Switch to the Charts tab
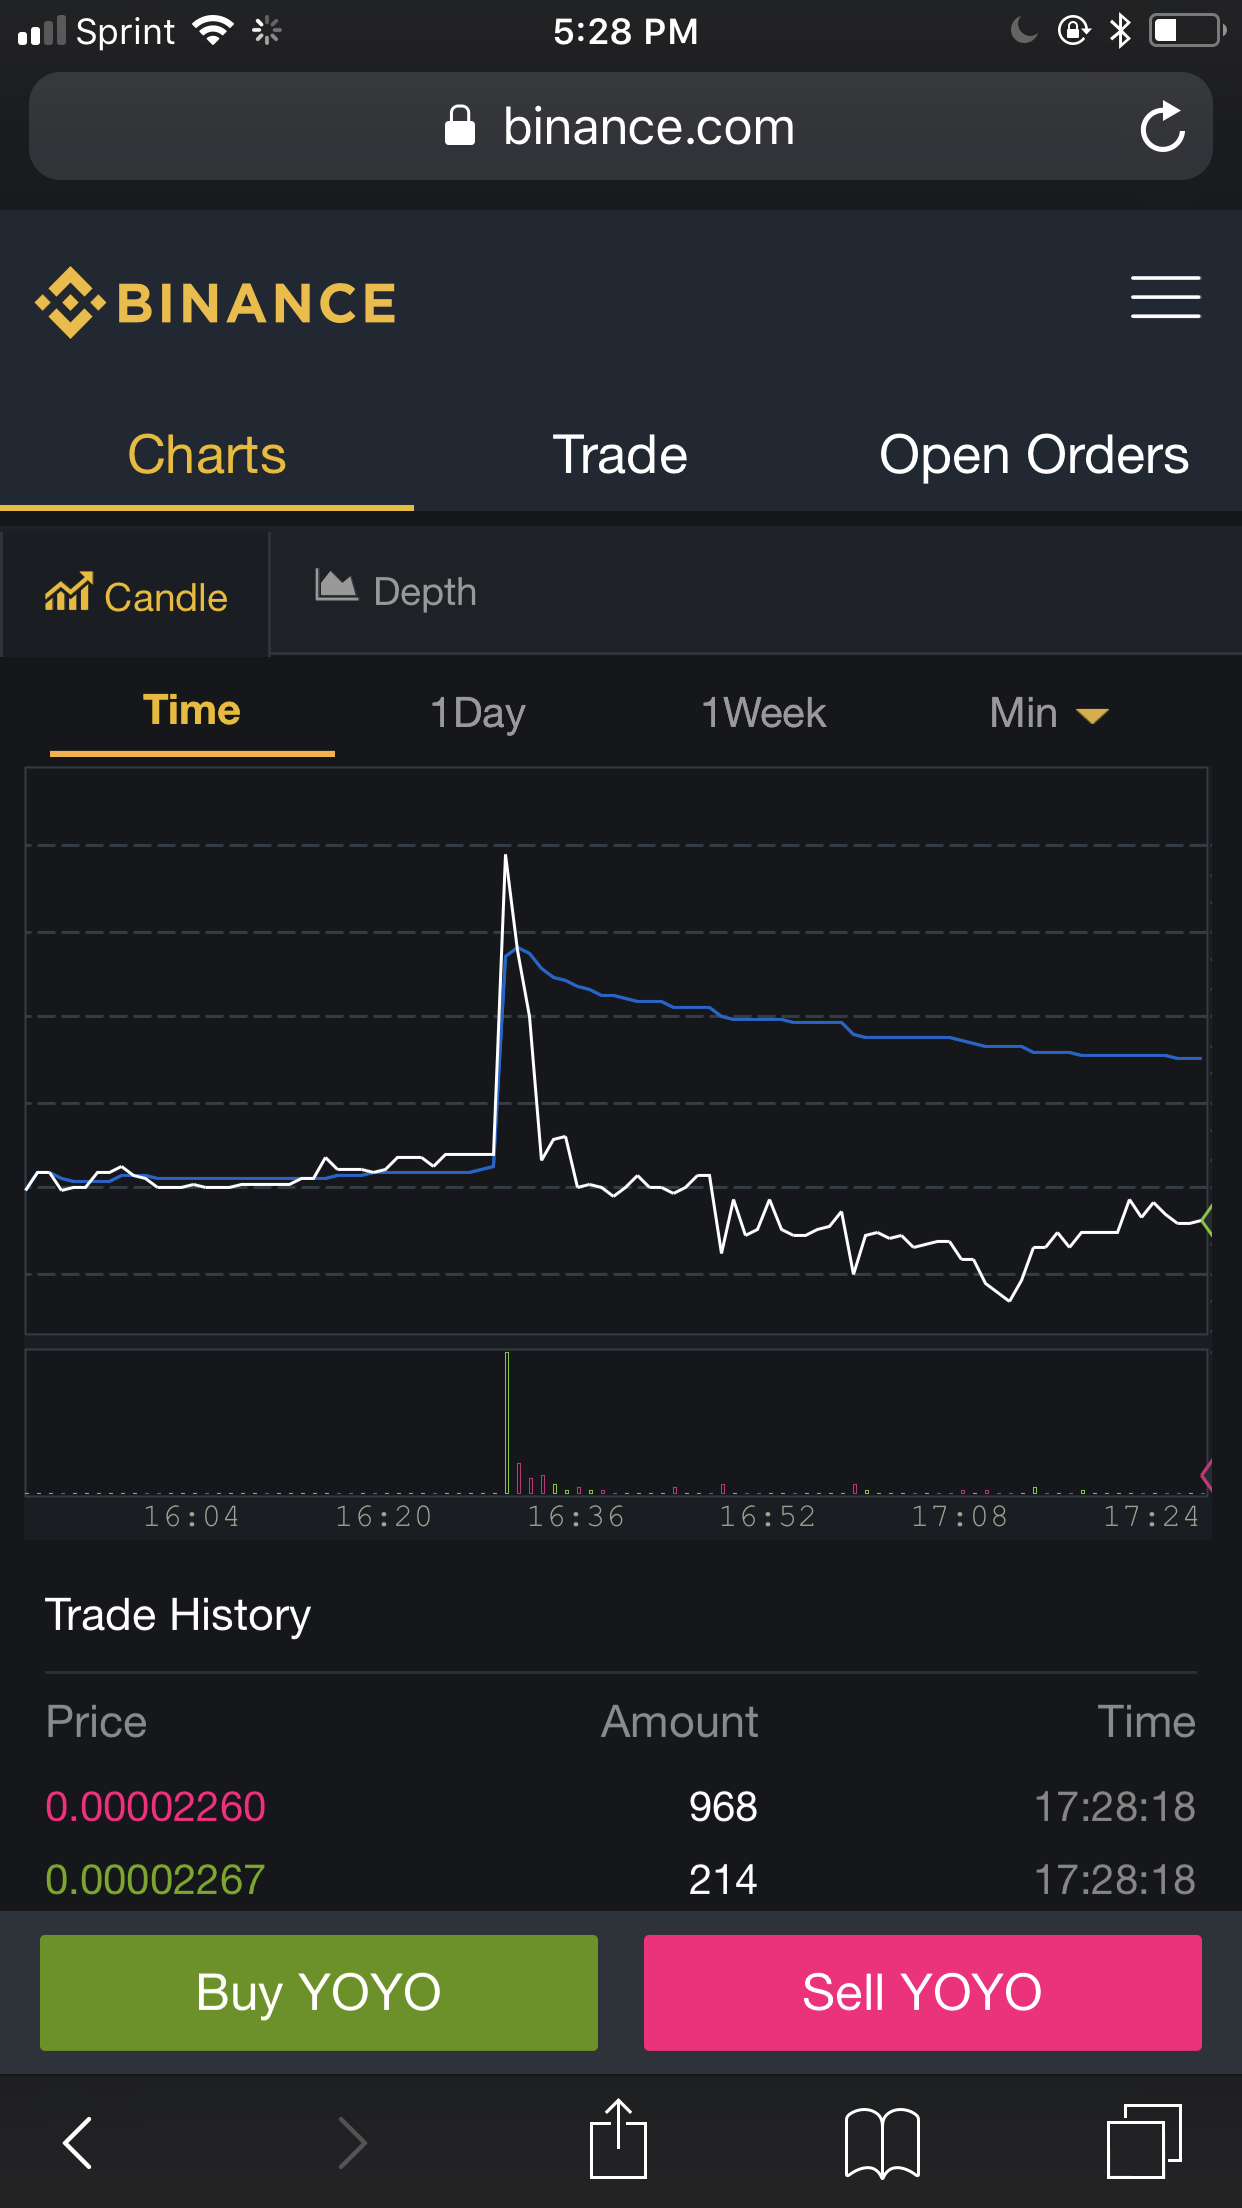Image resolution: width=1242 pixels, height=2208 pixels. (x=207, y=456)
